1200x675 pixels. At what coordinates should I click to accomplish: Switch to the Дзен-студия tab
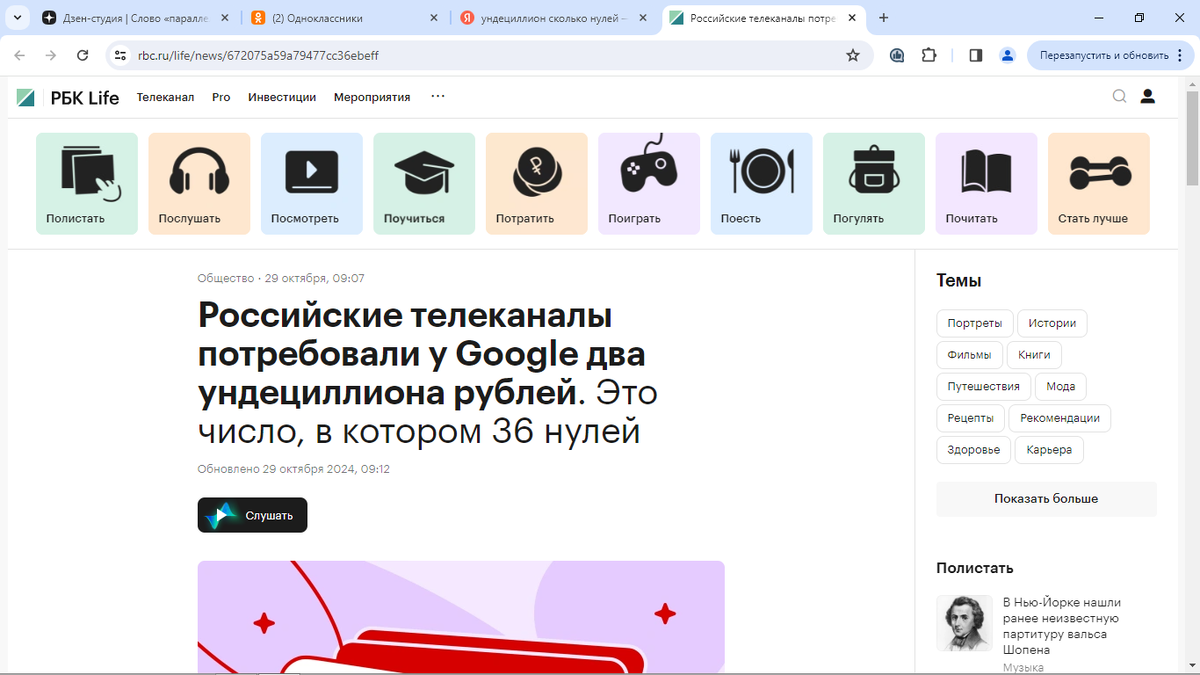135,18
